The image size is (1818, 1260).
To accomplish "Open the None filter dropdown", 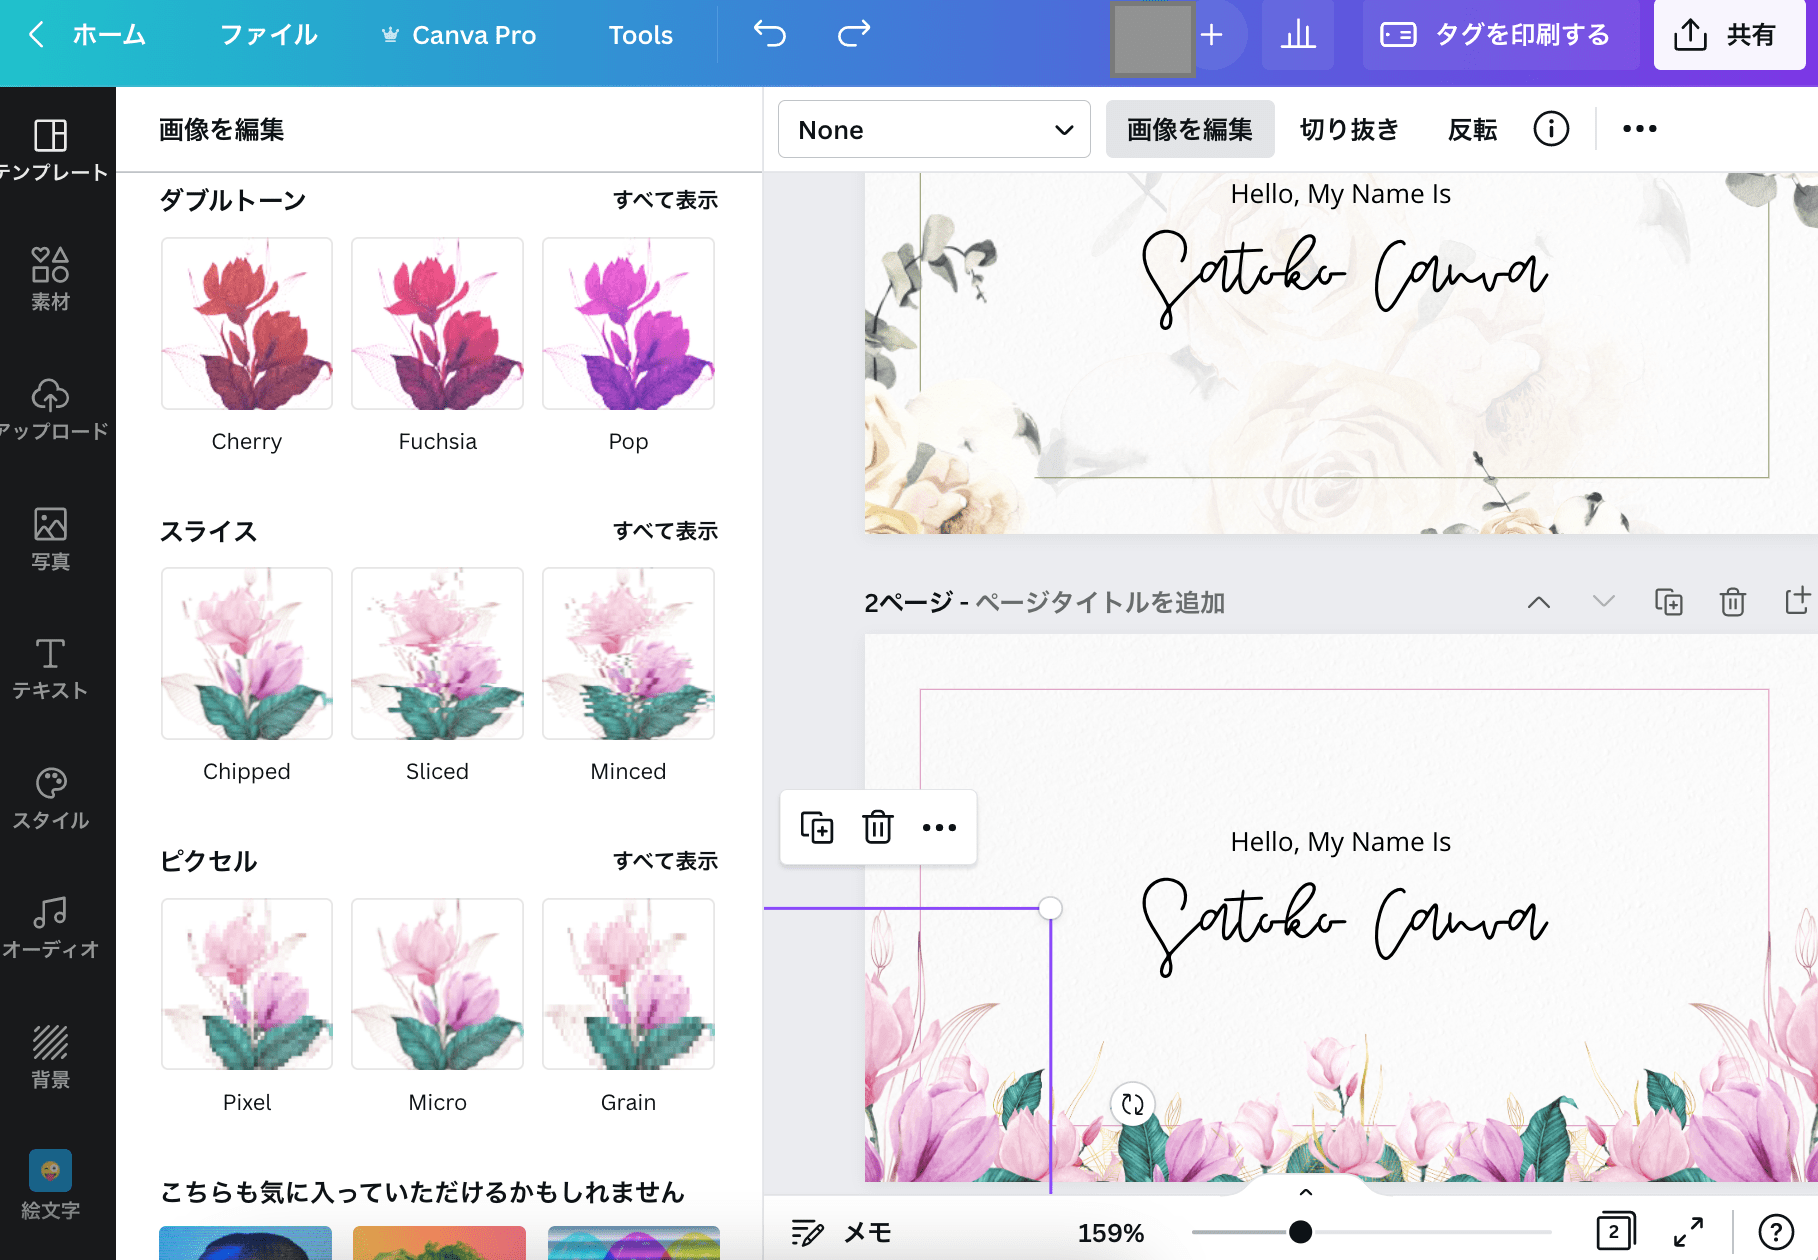I will point(933,129).
